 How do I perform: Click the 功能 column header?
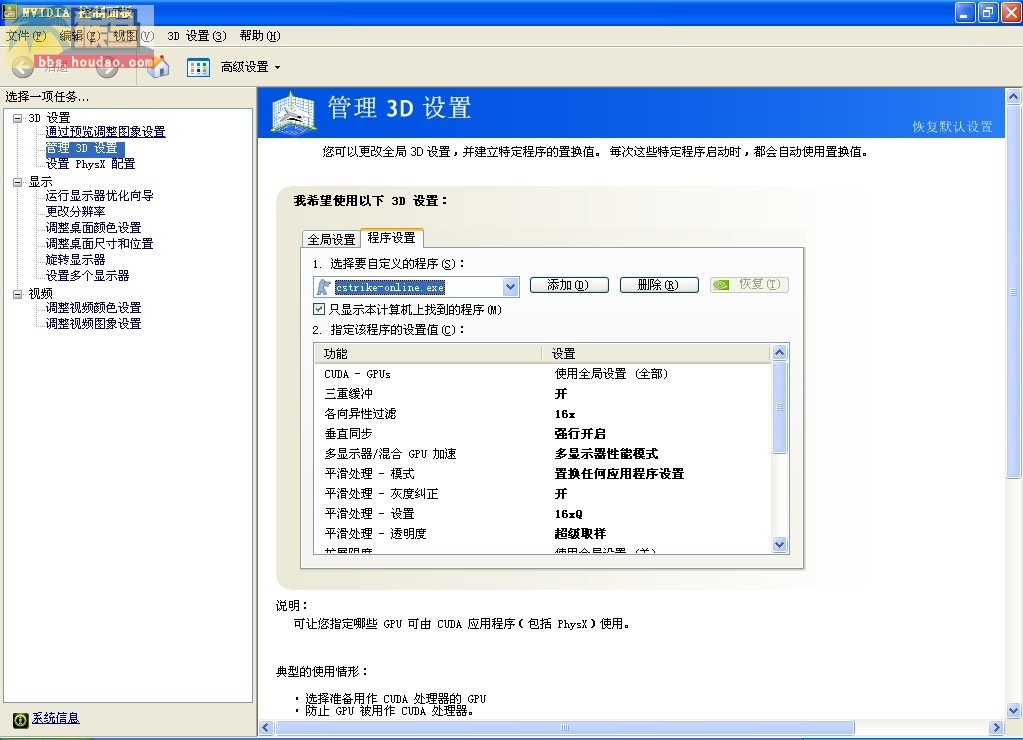[428, 354]
